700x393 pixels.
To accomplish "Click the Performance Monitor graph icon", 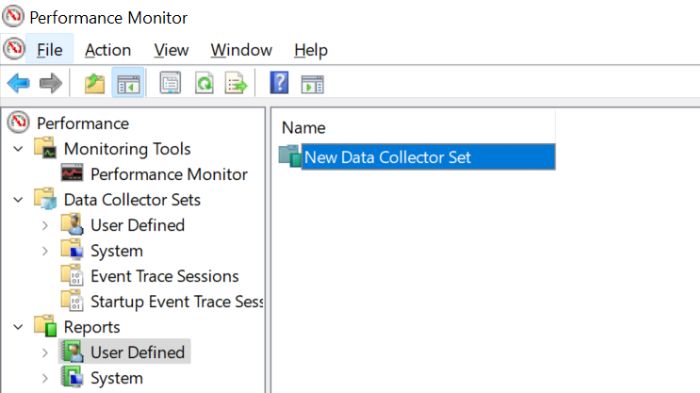I will 72,173.
